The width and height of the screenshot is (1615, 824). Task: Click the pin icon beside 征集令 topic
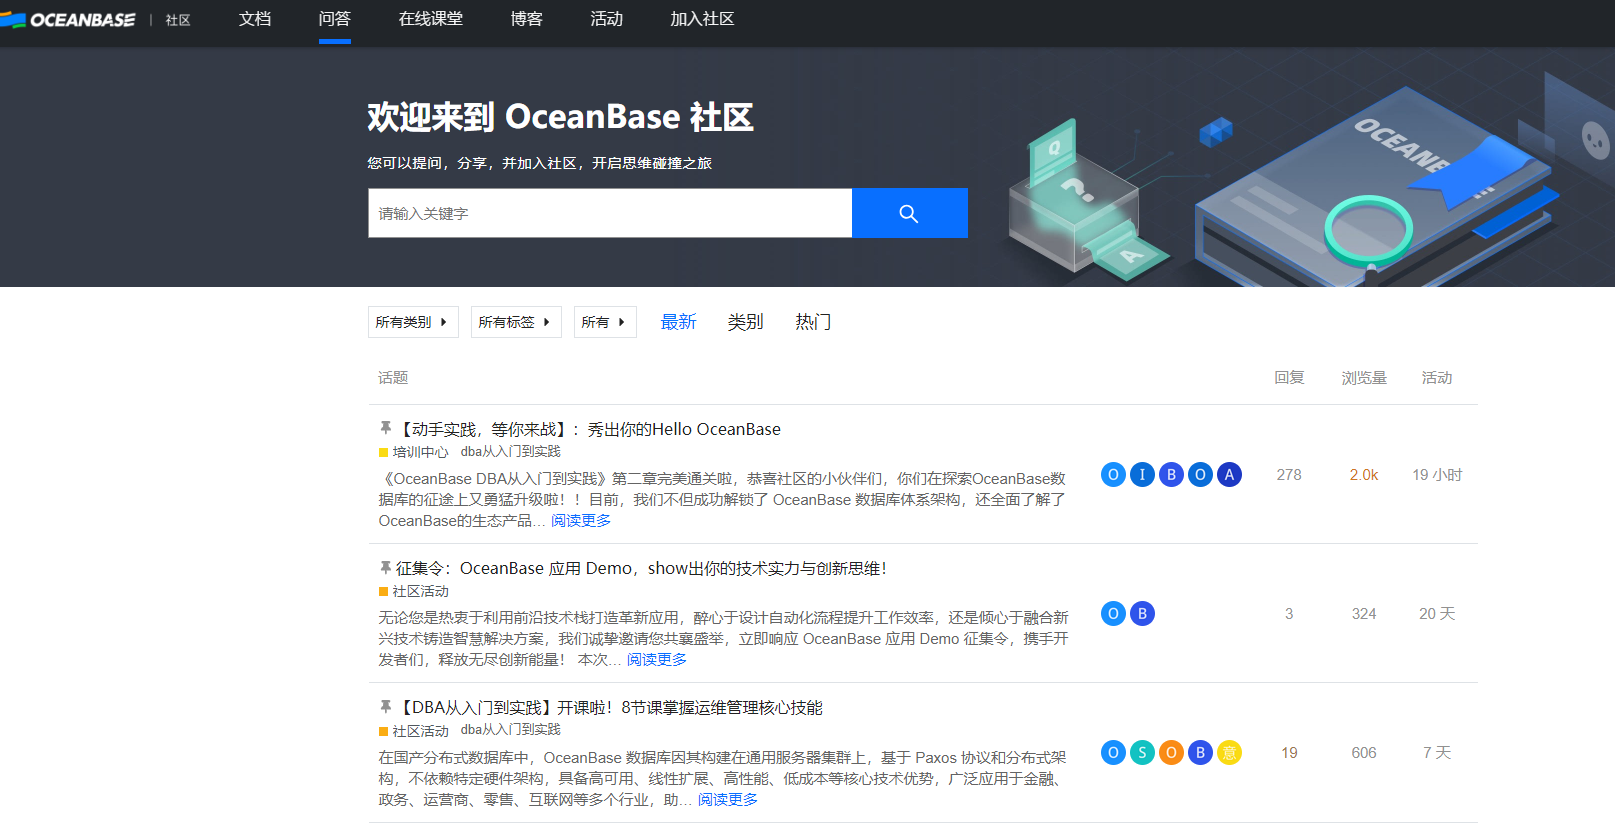[385, 567]
